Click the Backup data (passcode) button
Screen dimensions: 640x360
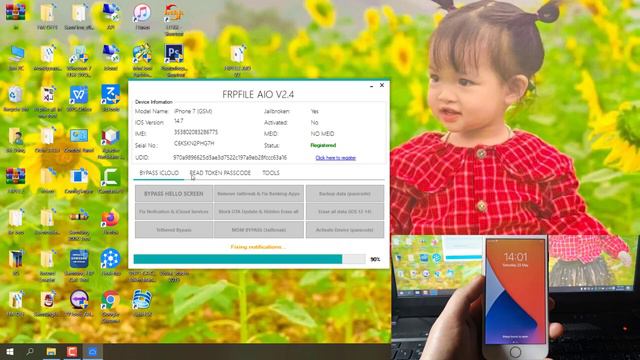345,193
